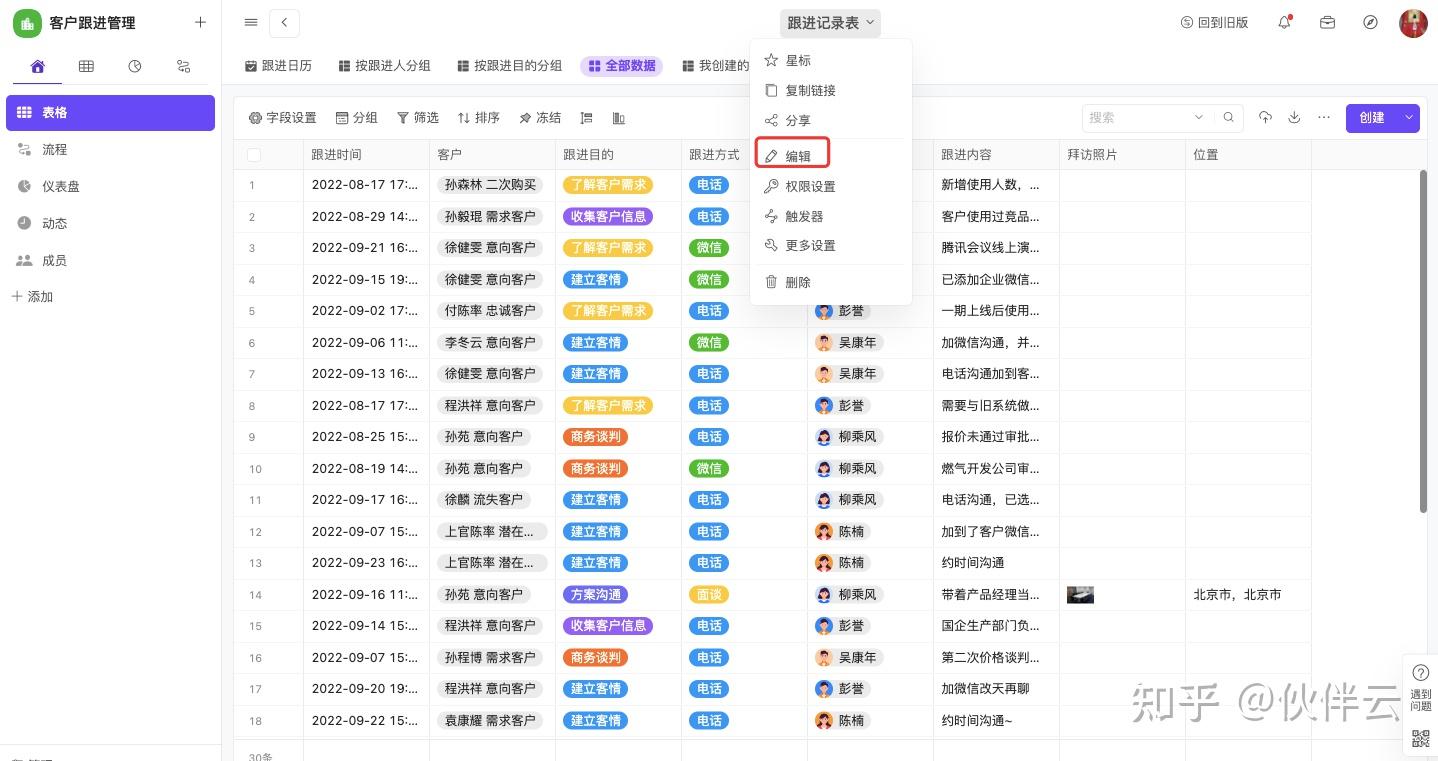1438x761 pixels.
Task: Switch to the table grid icon tab
Action: click(86, 66)
